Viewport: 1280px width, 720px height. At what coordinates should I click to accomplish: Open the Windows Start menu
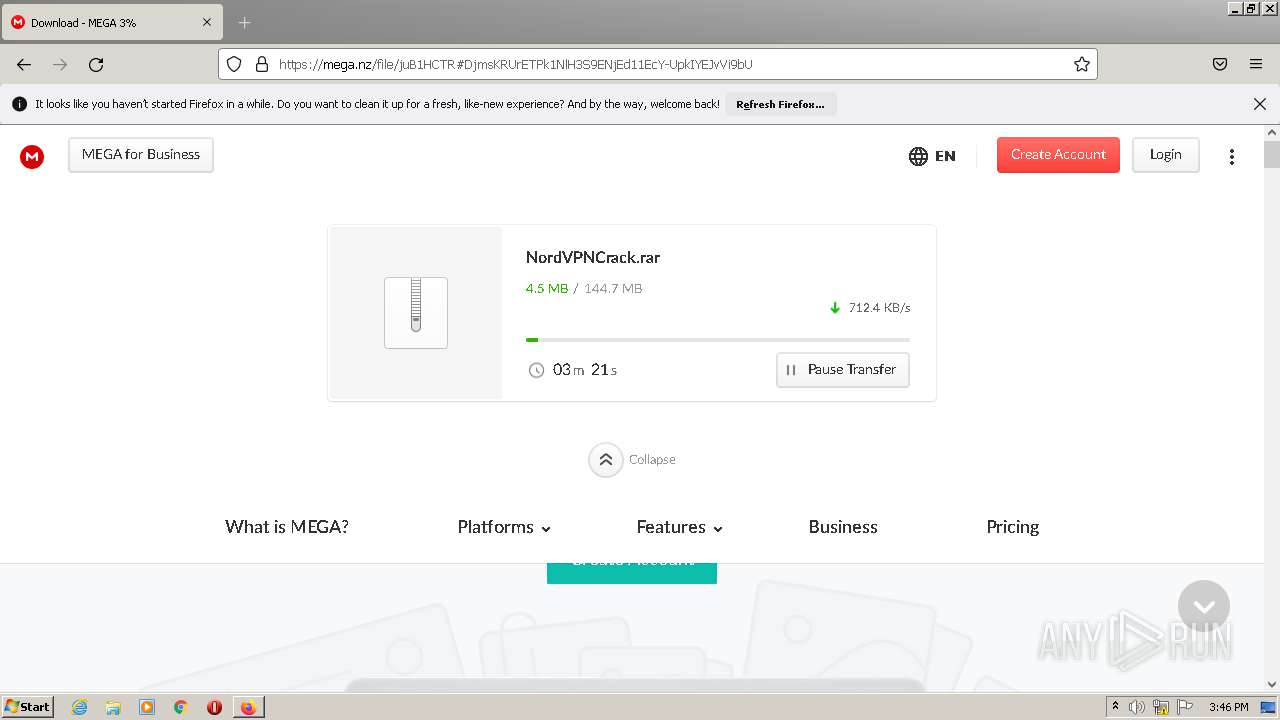coord(27,707)
